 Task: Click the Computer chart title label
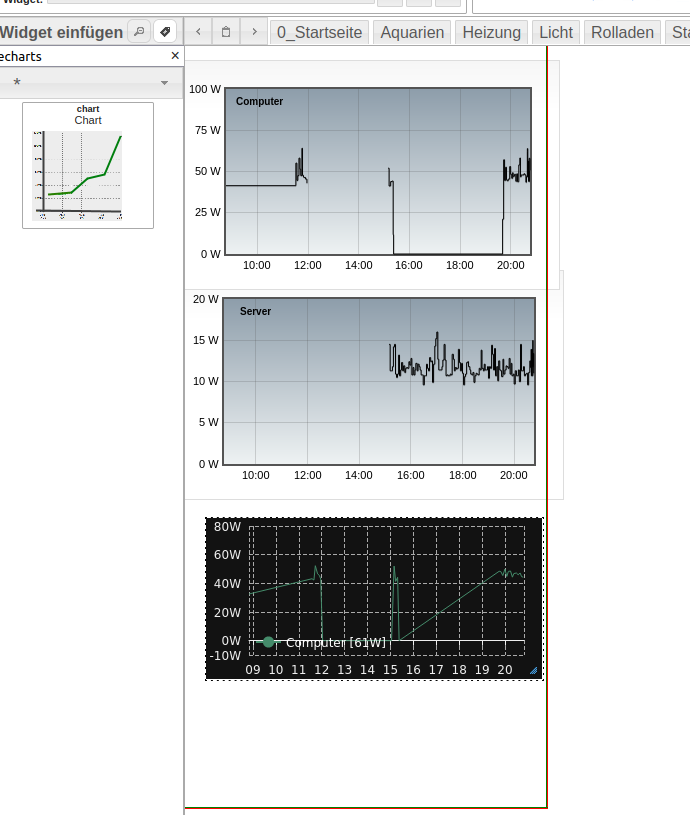(x=259, y=101)
